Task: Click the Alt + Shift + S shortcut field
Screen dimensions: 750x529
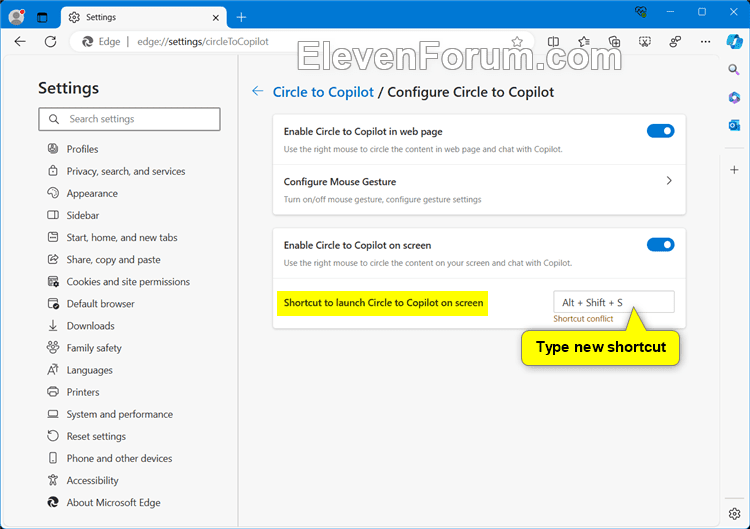Action: click(x=614, y=302)
